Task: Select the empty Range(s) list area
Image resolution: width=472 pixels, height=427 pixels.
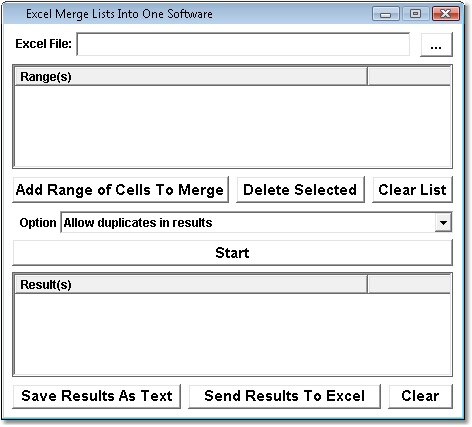Action: 232,126
